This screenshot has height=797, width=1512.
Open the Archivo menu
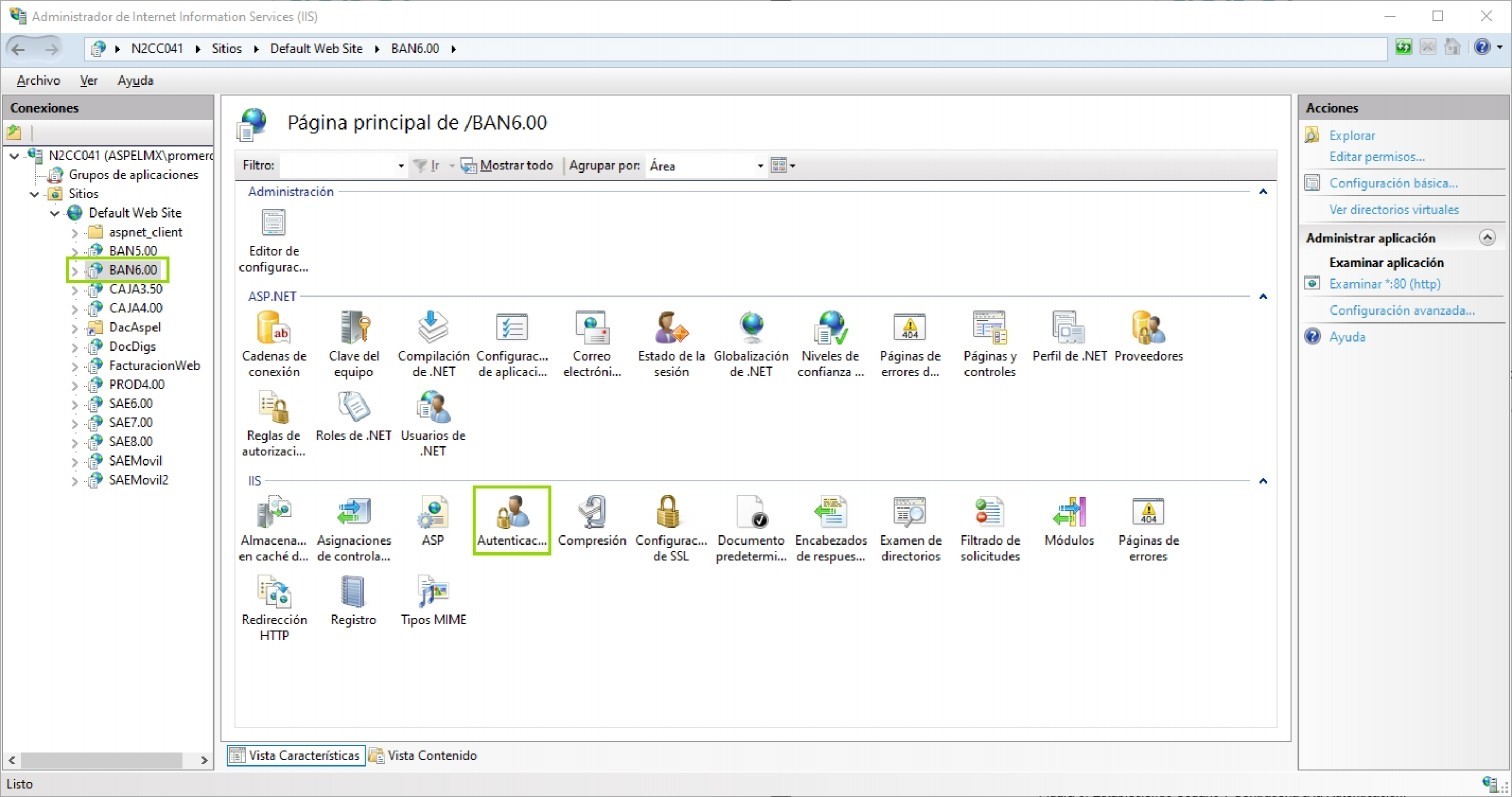(x=38, y=80)
